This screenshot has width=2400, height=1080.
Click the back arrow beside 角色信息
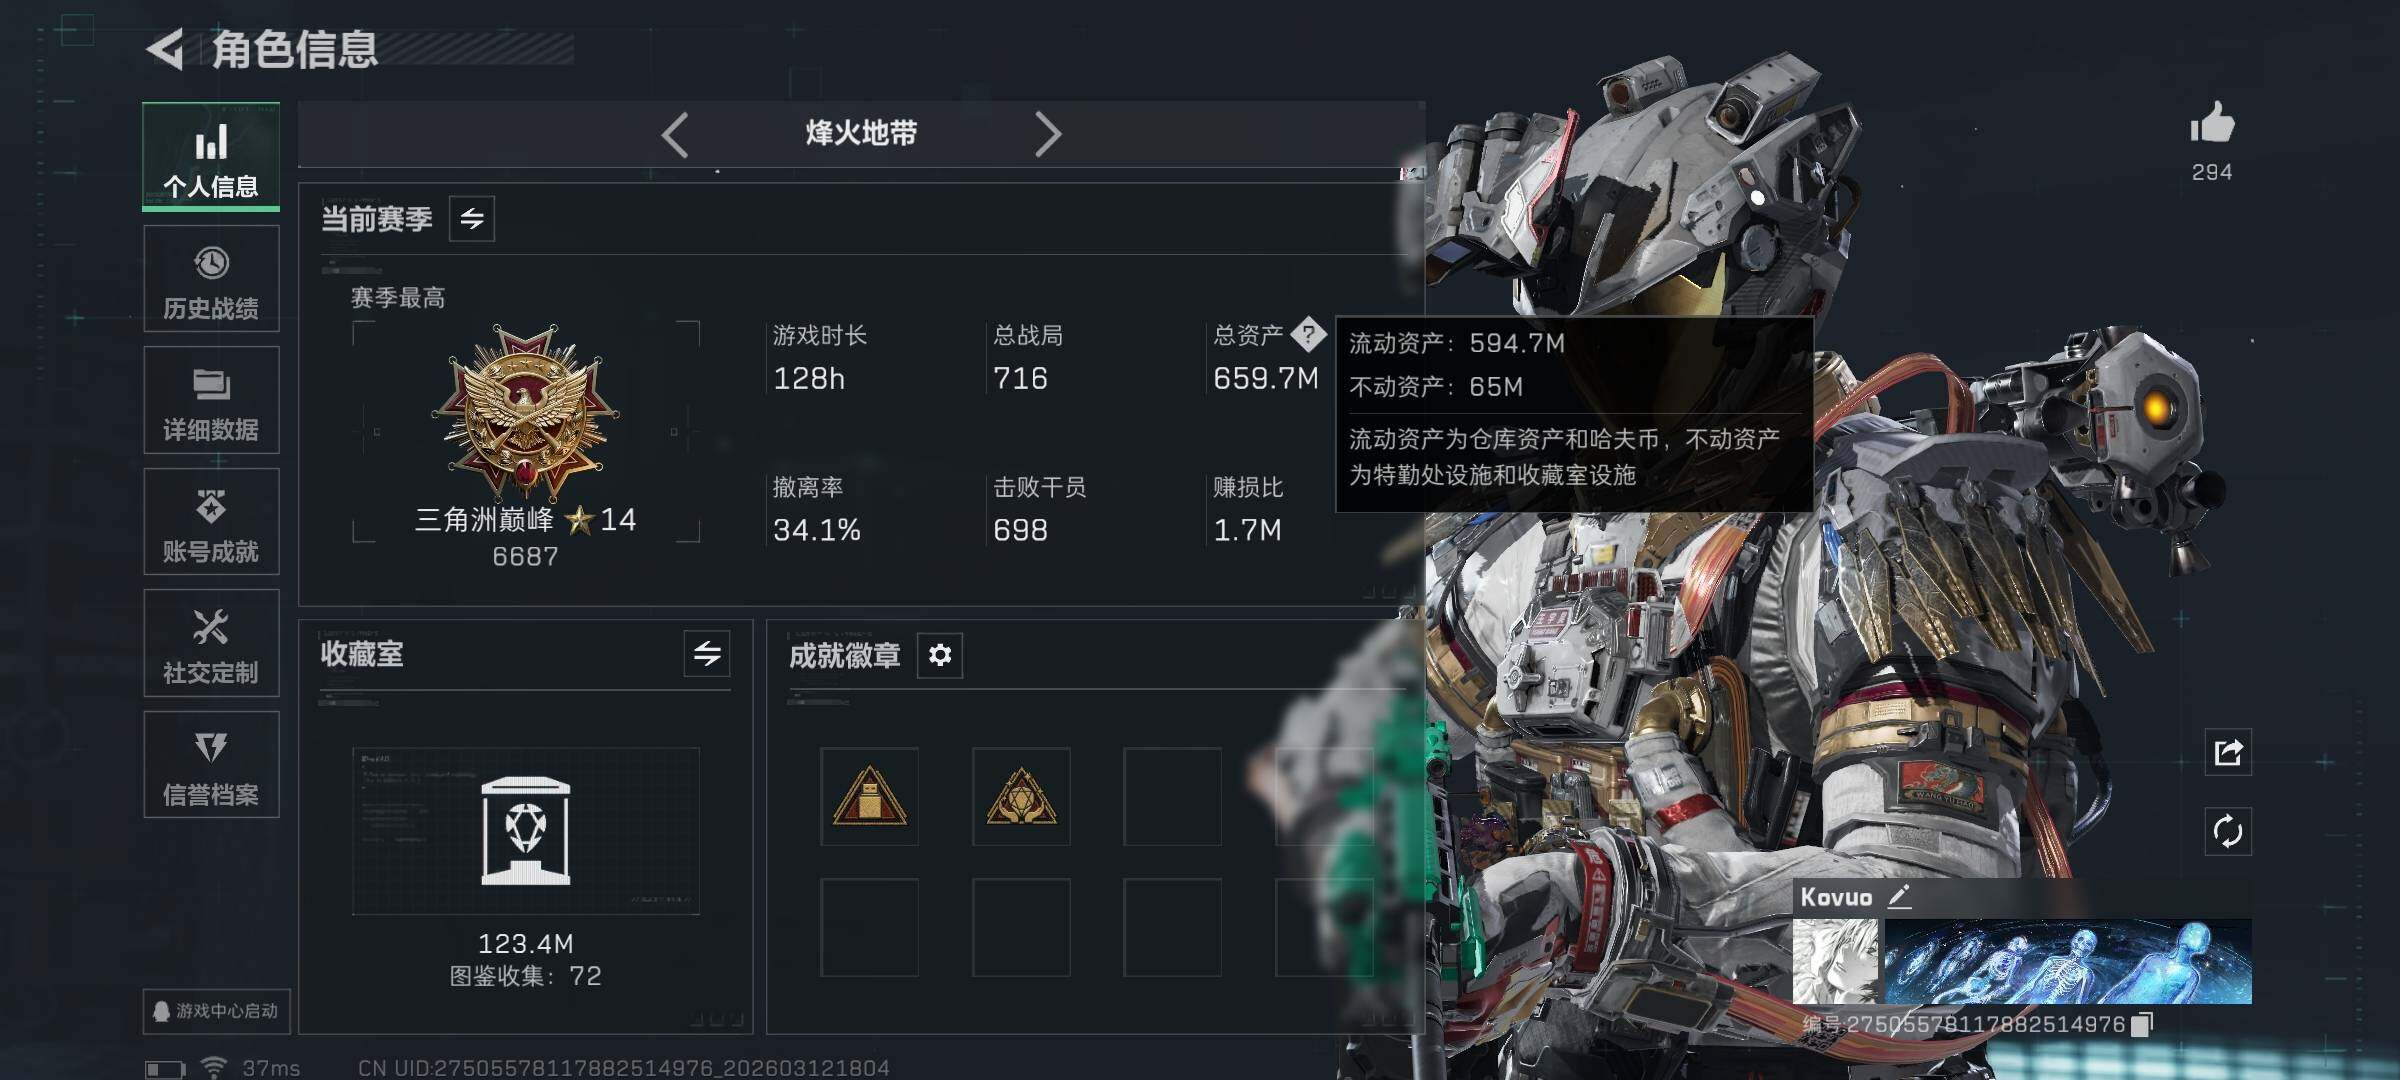click(166, 49)
